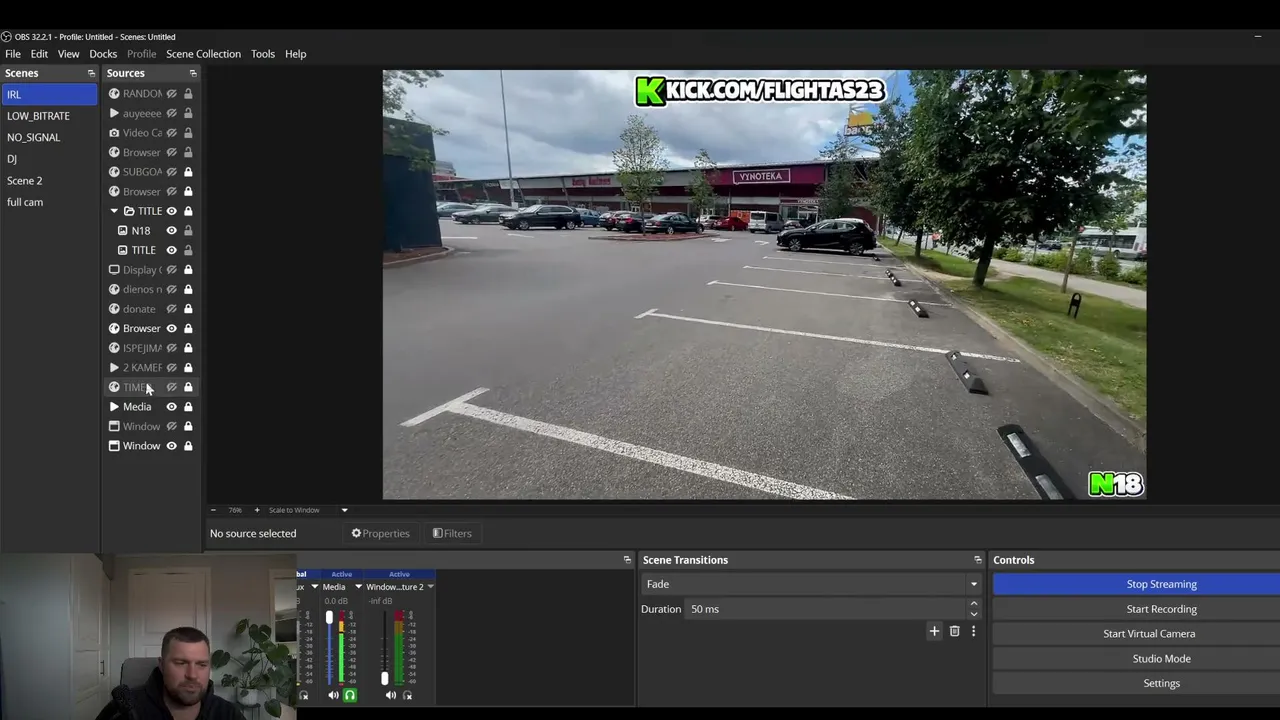Hide the bottom Window capture source
The image size is (1280, 720).
point(171,446)
